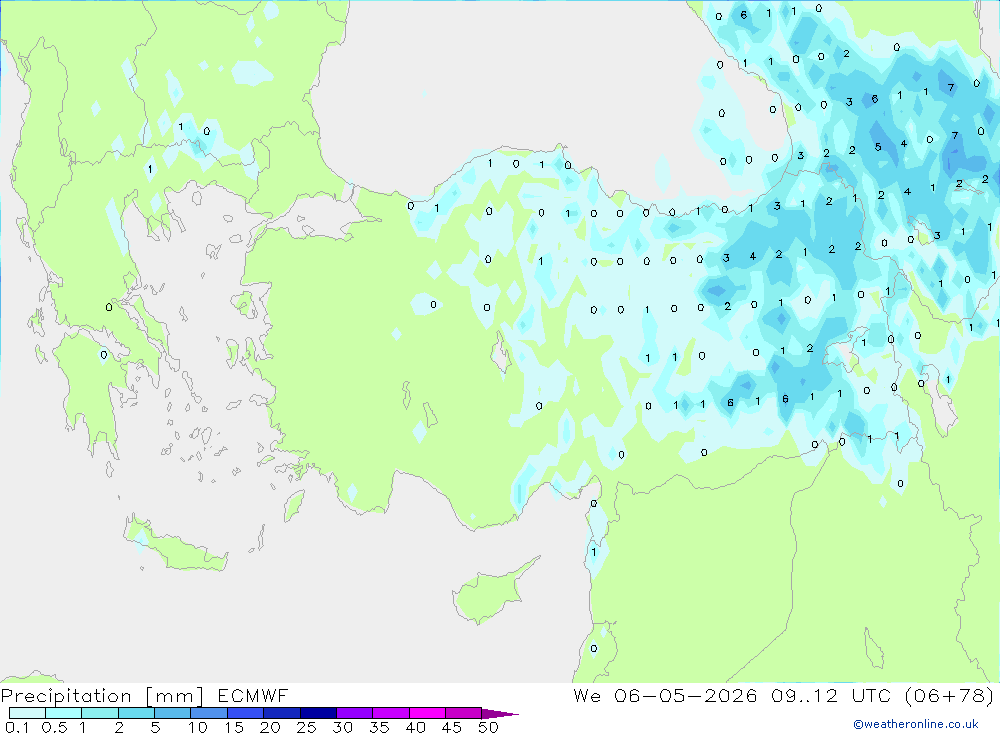This screenshot has height=733, width=1000.
Task: Click the 'ECMWF' model label
Action: (253, 695)
